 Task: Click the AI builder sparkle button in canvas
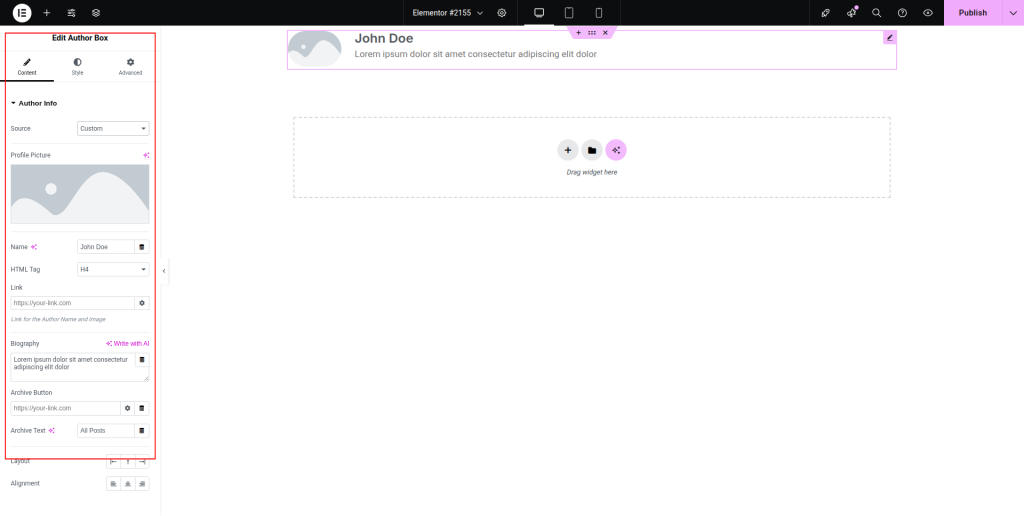click(x=616, y=150)
